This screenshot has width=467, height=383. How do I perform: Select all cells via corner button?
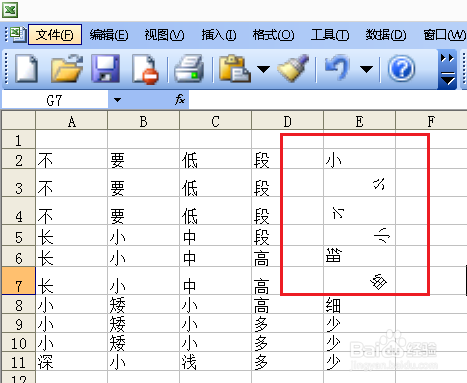[19, 120]
